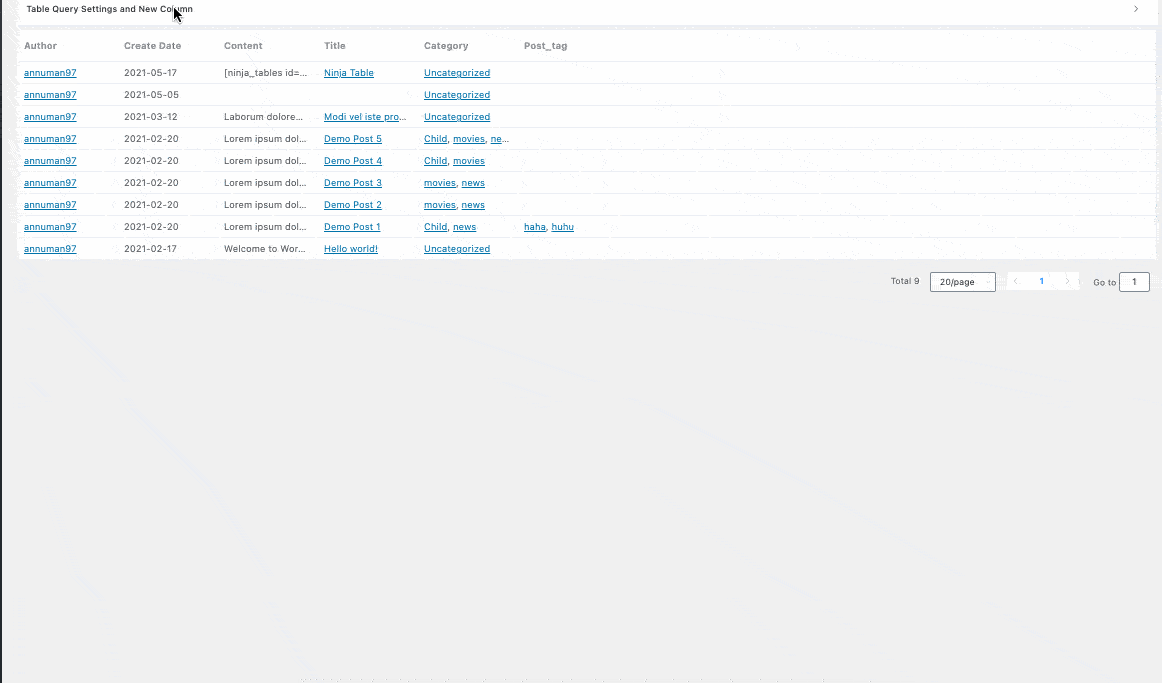
Task: Open the Ninja Table post link
Action: 348,73
